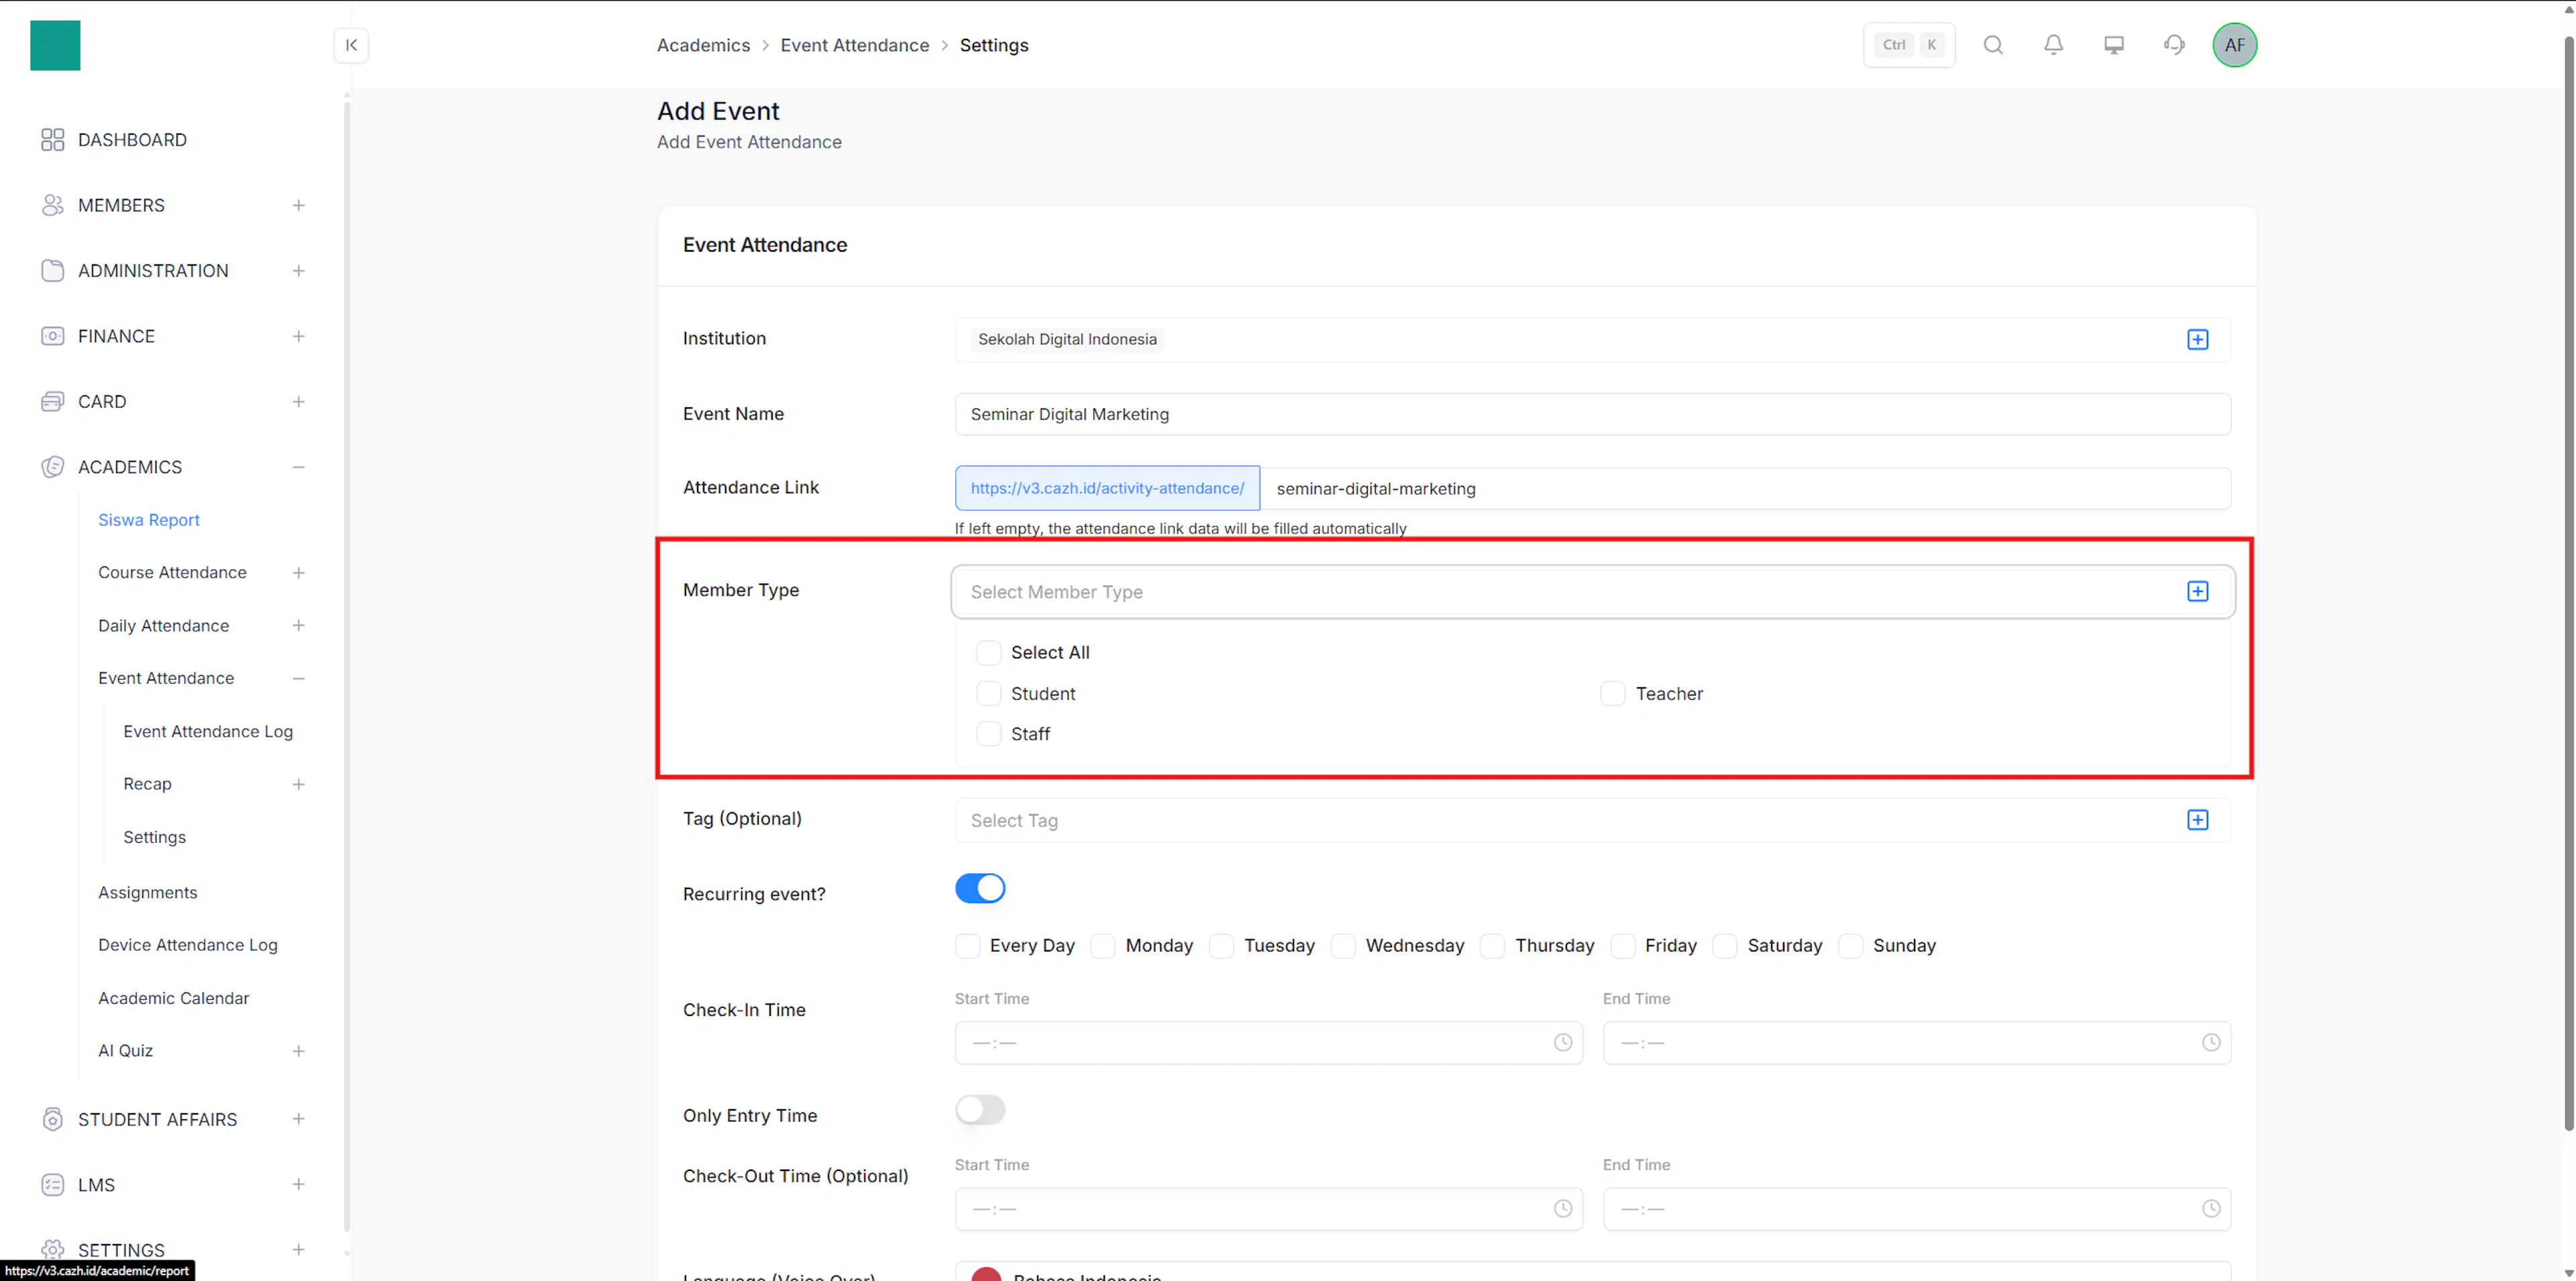
Task: Open Event Attendance Log
Action: point(208,732)
